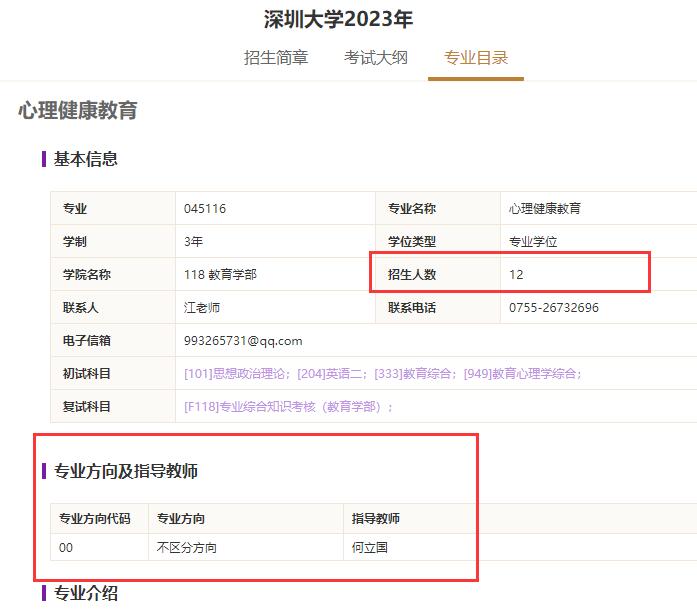Click the college name 118 教育学部
This screenshot has width=697, height=610.
pyautogui.click(x=220, y=274)
